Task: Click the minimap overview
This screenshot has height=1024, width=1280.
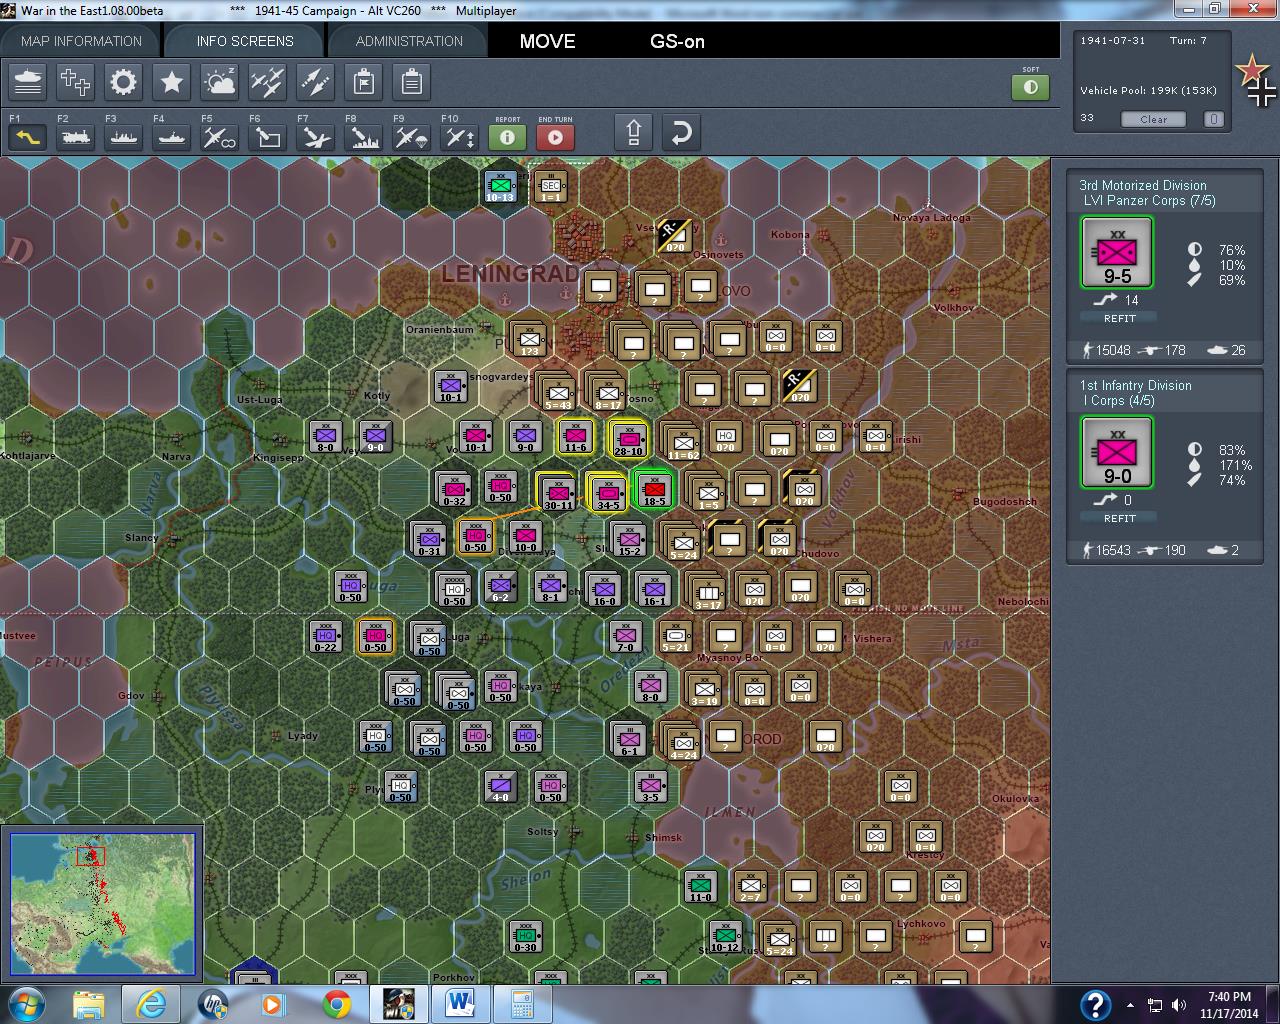Action: [103, 904]
